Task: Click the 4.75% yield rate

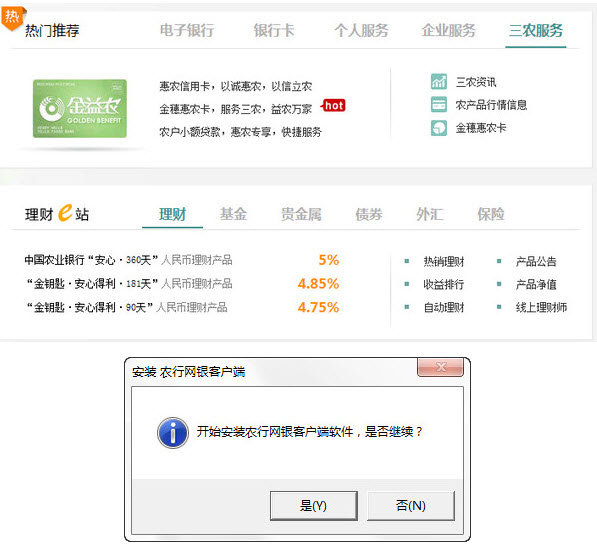Action: click(x=318, y=307)
